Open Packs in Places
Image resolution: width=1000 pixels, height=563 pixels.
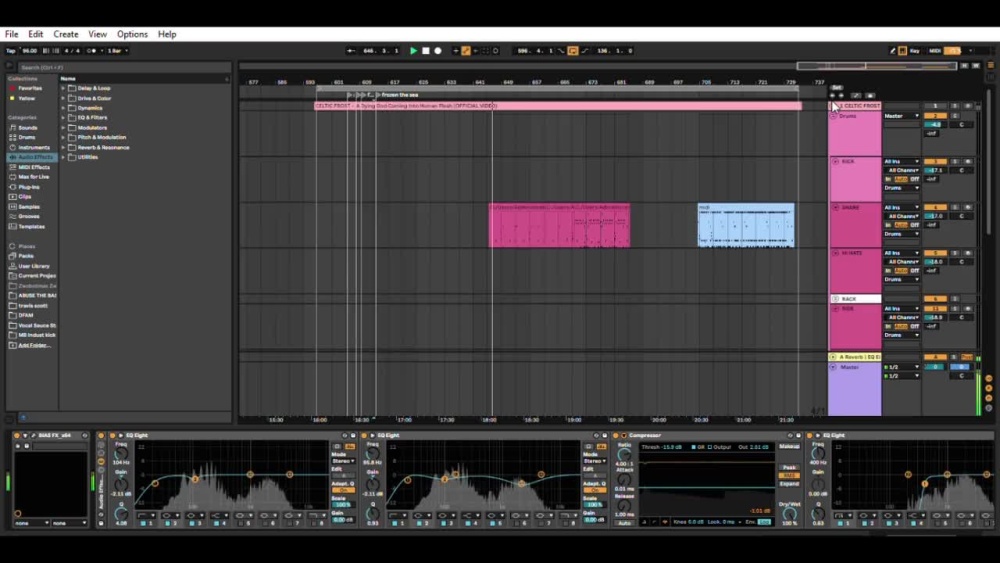click(26, 256)
